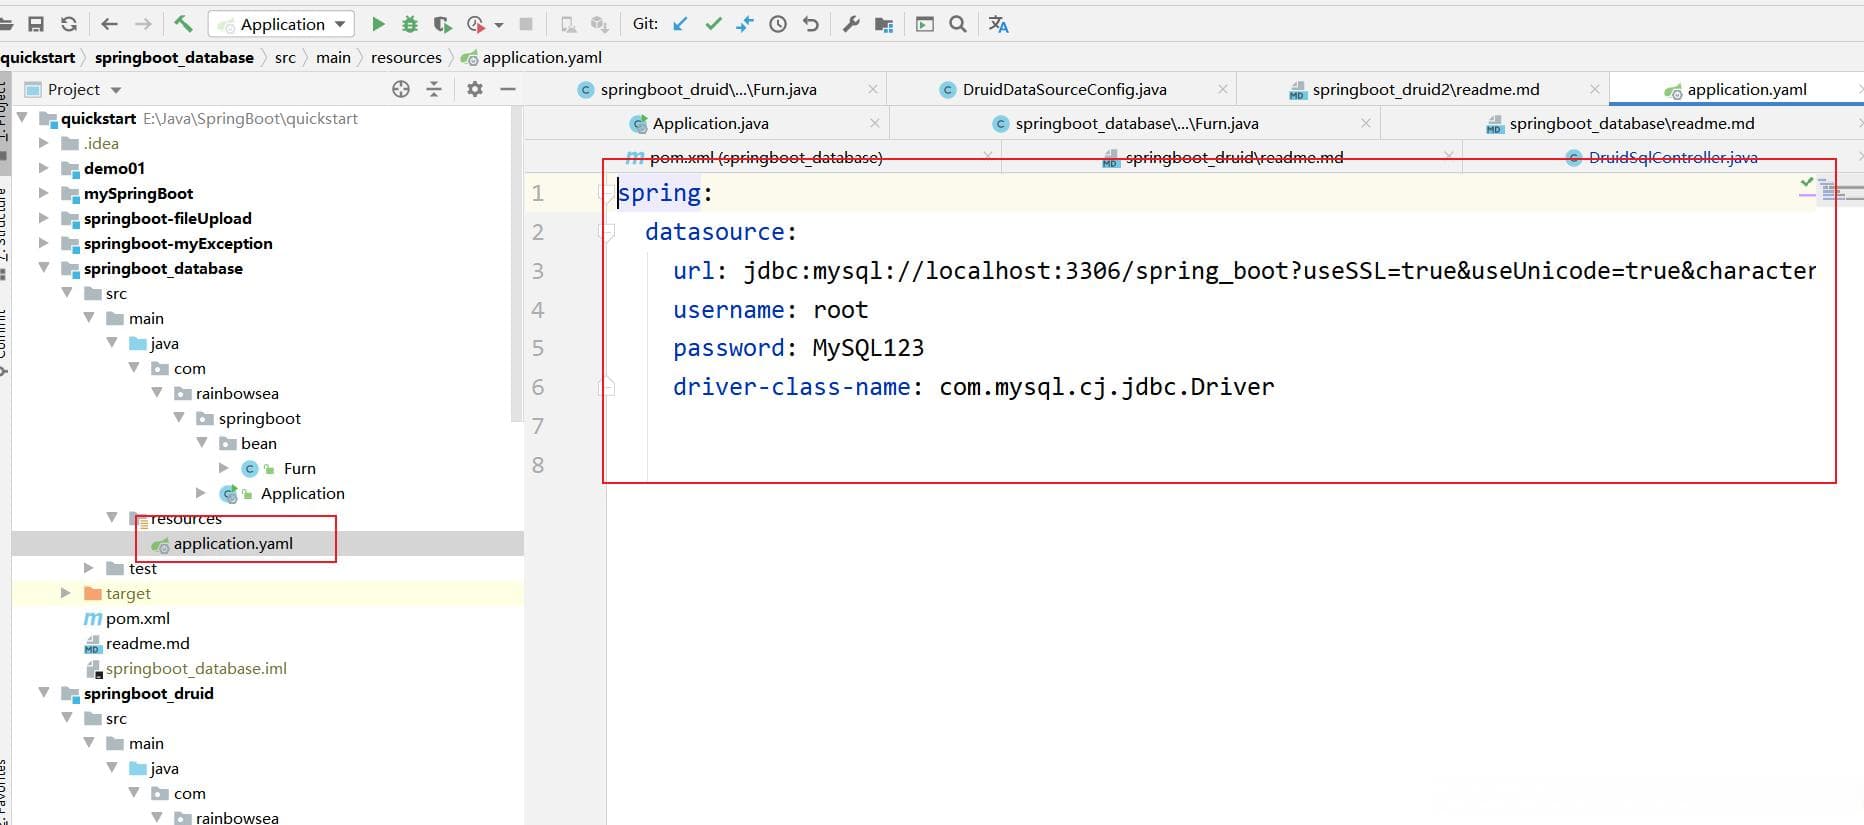Click the Stop square icon
Screen dimensions: 1864x825
[526, 24]
